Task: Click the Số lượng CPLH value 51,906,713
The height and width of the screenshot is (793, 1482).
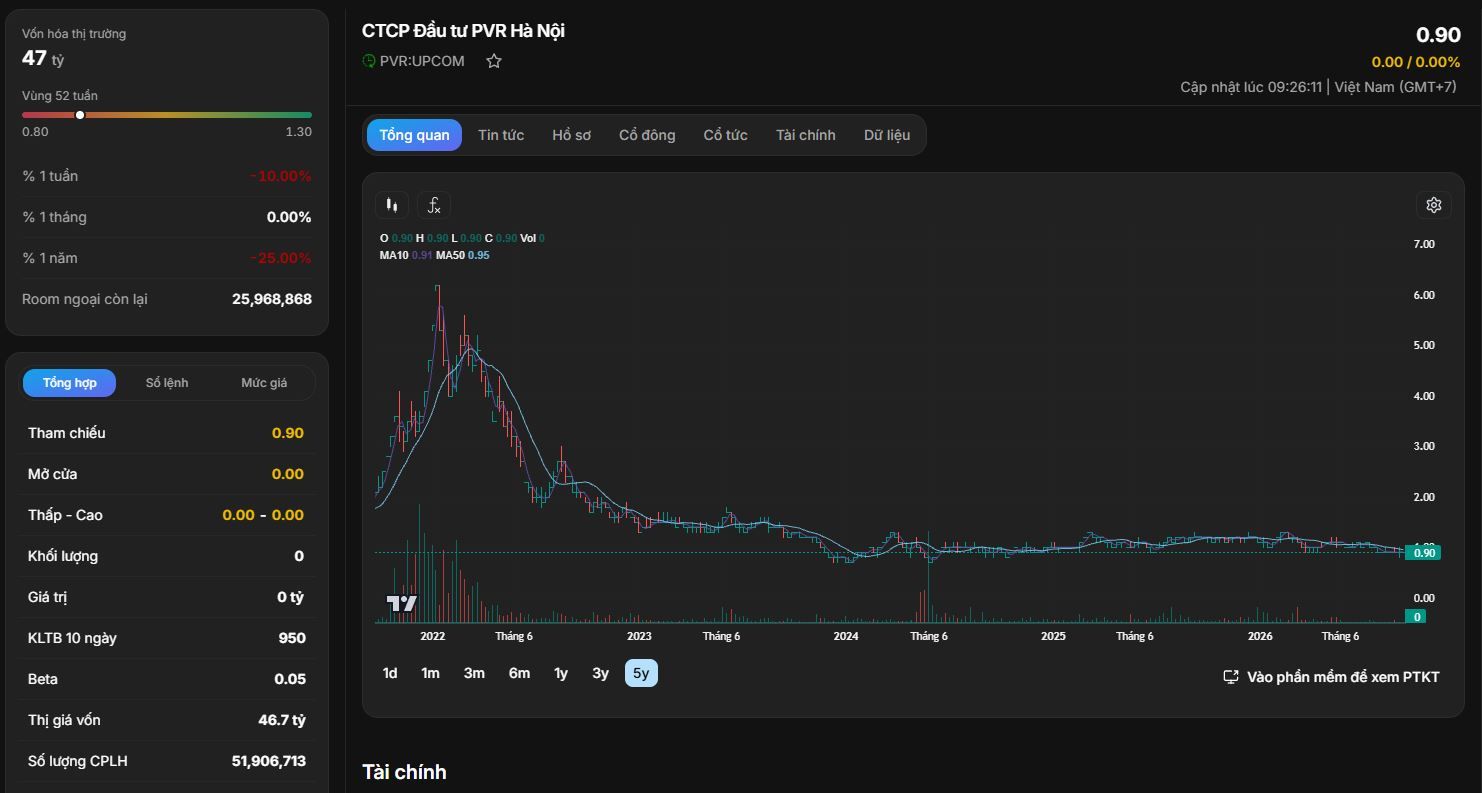Action: tap(269, 761)
